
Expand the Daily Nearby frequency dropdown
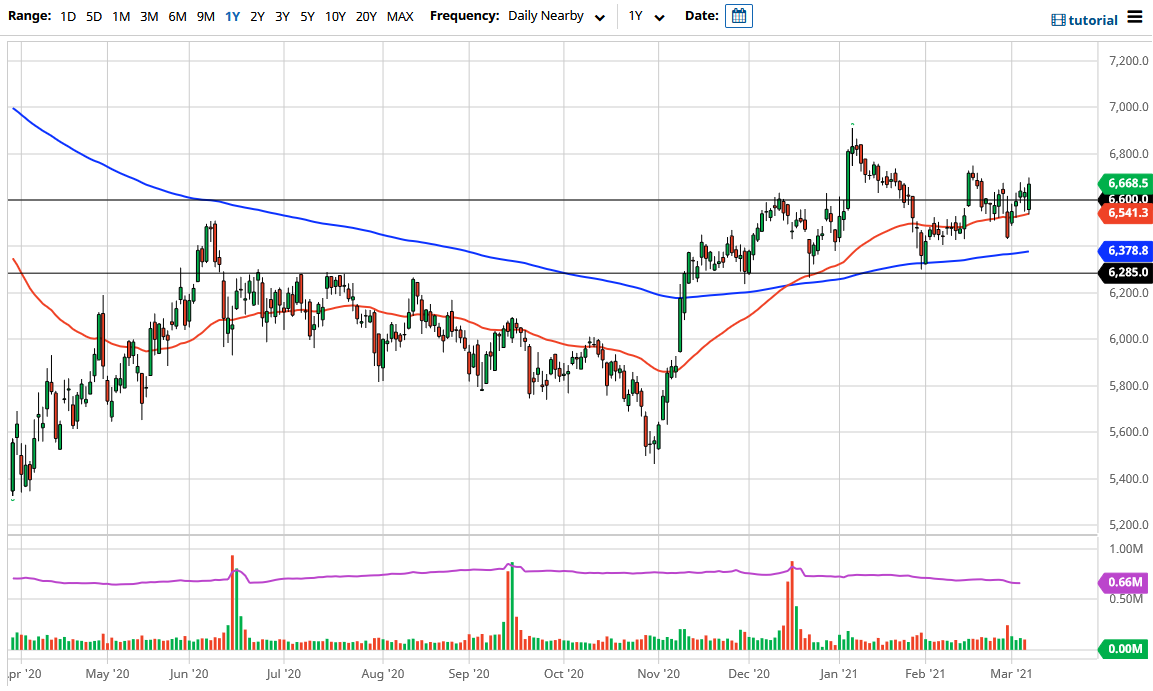(x=557, y=16)
